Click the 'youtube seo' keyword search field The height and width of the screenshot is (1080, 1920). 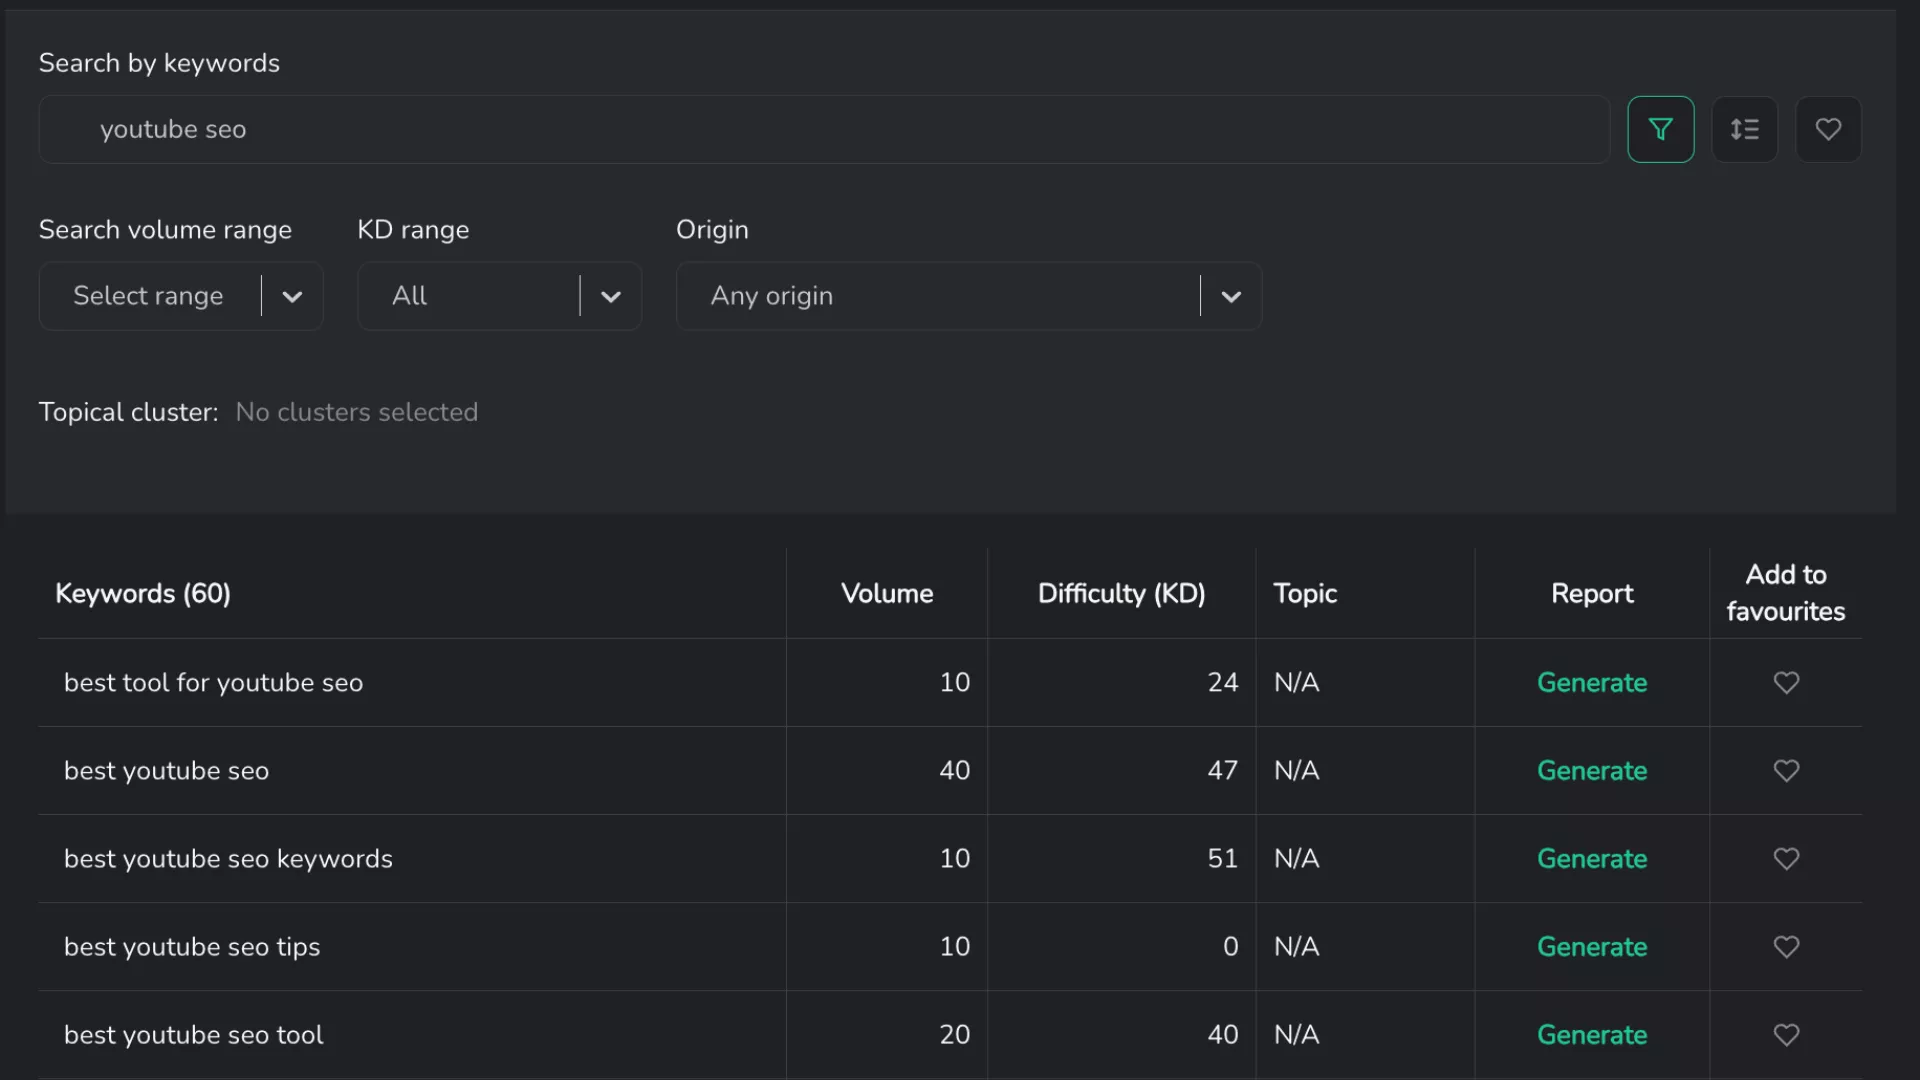click(822, 130)
